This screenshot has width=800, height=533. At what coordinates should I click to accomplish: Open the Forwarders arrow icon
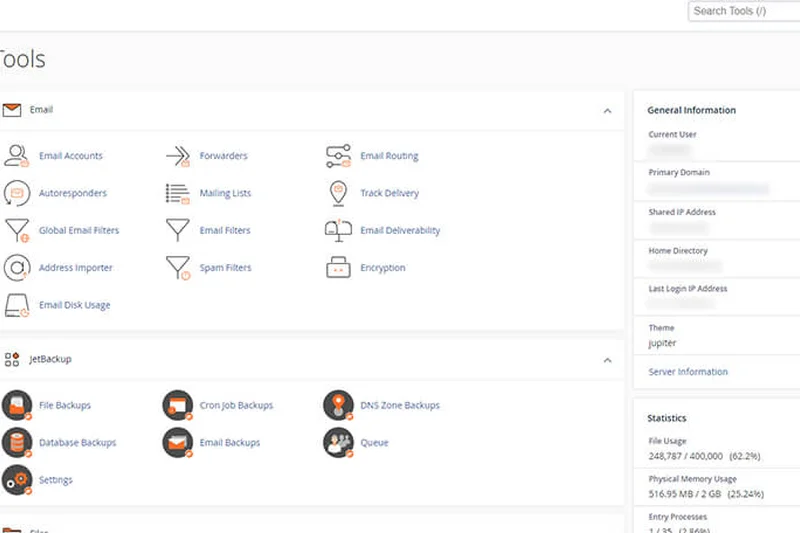[178, 156]
